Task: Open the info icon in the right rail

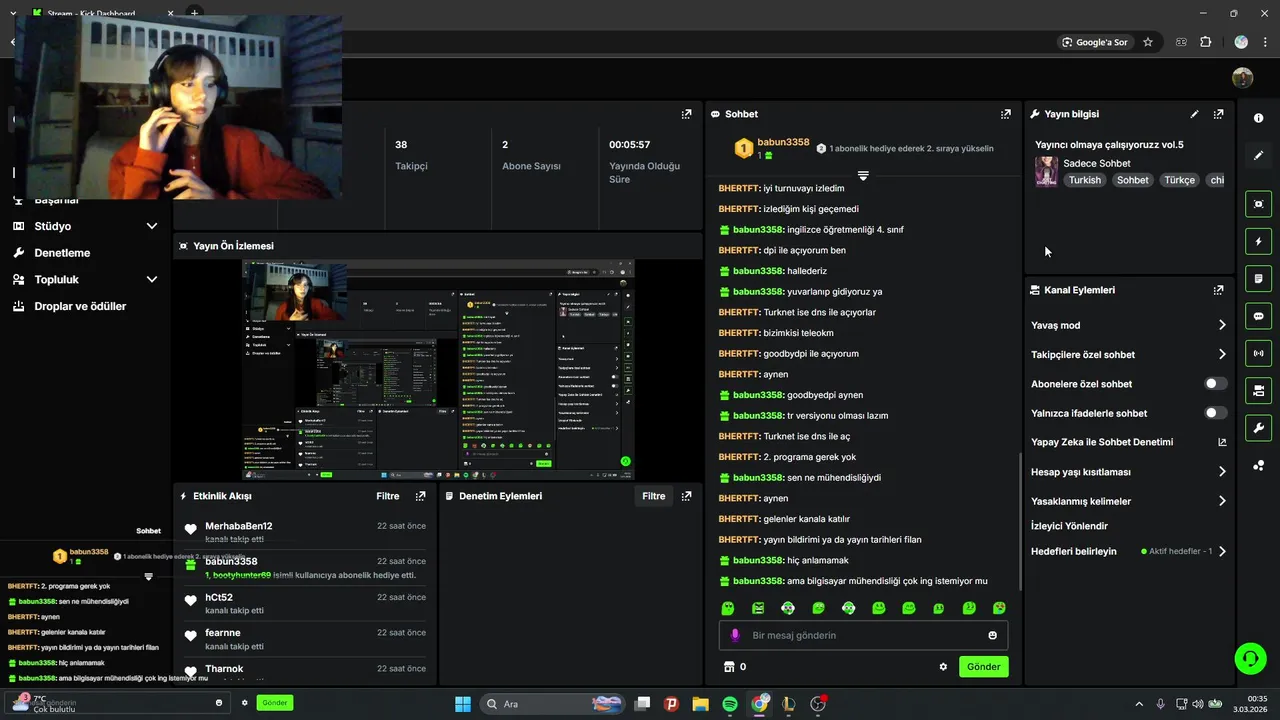Action: [x=1258, y=118]
